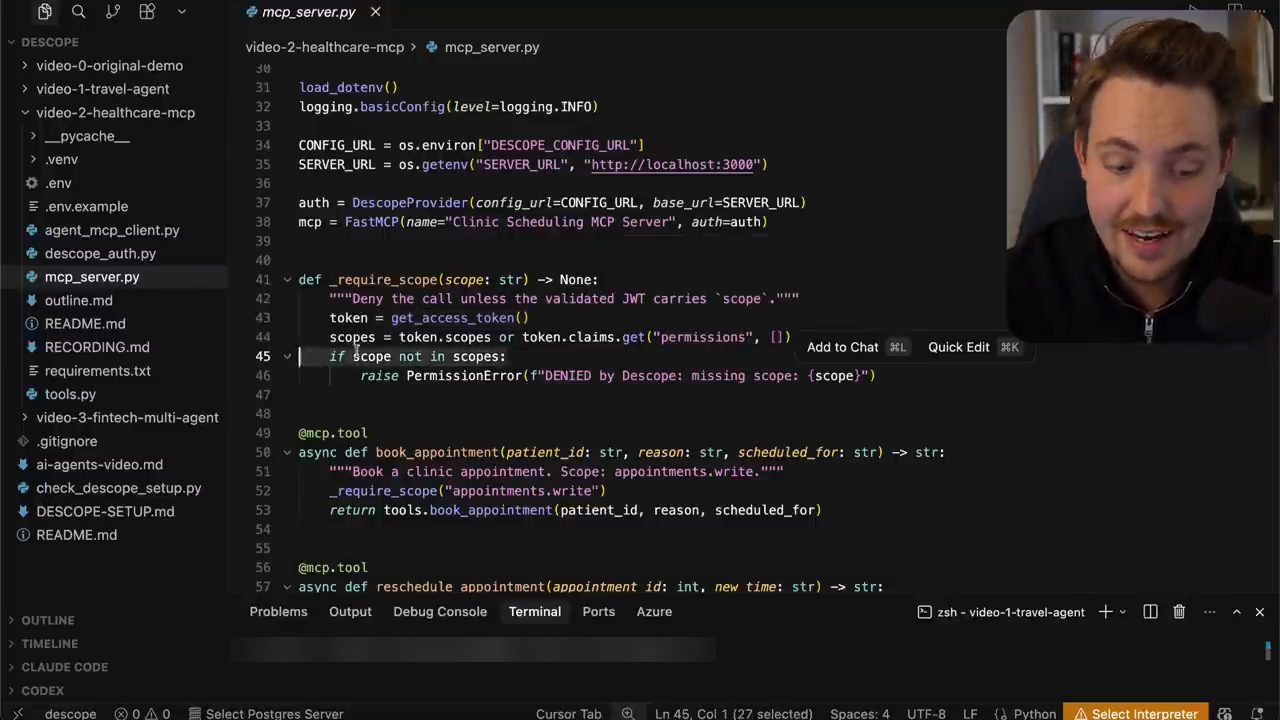The width and height of the screenshot is (1280, 720).
Task: Click the Quick Edit button
Action: tap(973, 347)
